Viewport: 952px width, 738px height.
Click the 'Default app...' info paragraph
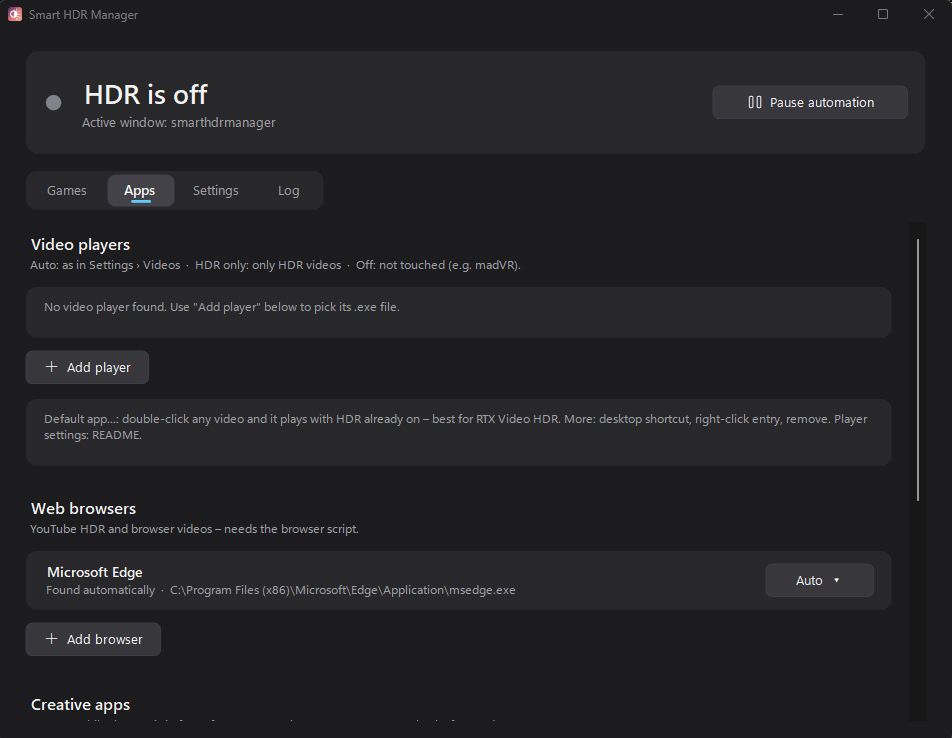click(x=455, y=427)
